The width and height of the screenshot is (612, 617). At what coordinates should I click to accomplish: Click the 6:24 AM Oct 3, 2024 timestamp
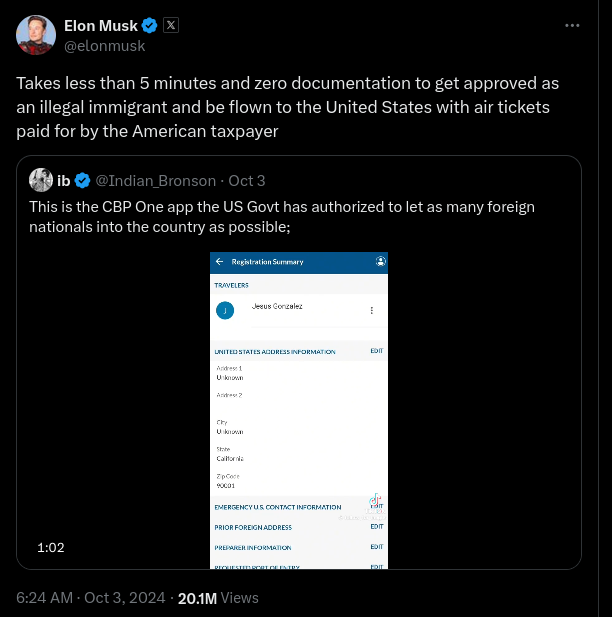[91, 598]
